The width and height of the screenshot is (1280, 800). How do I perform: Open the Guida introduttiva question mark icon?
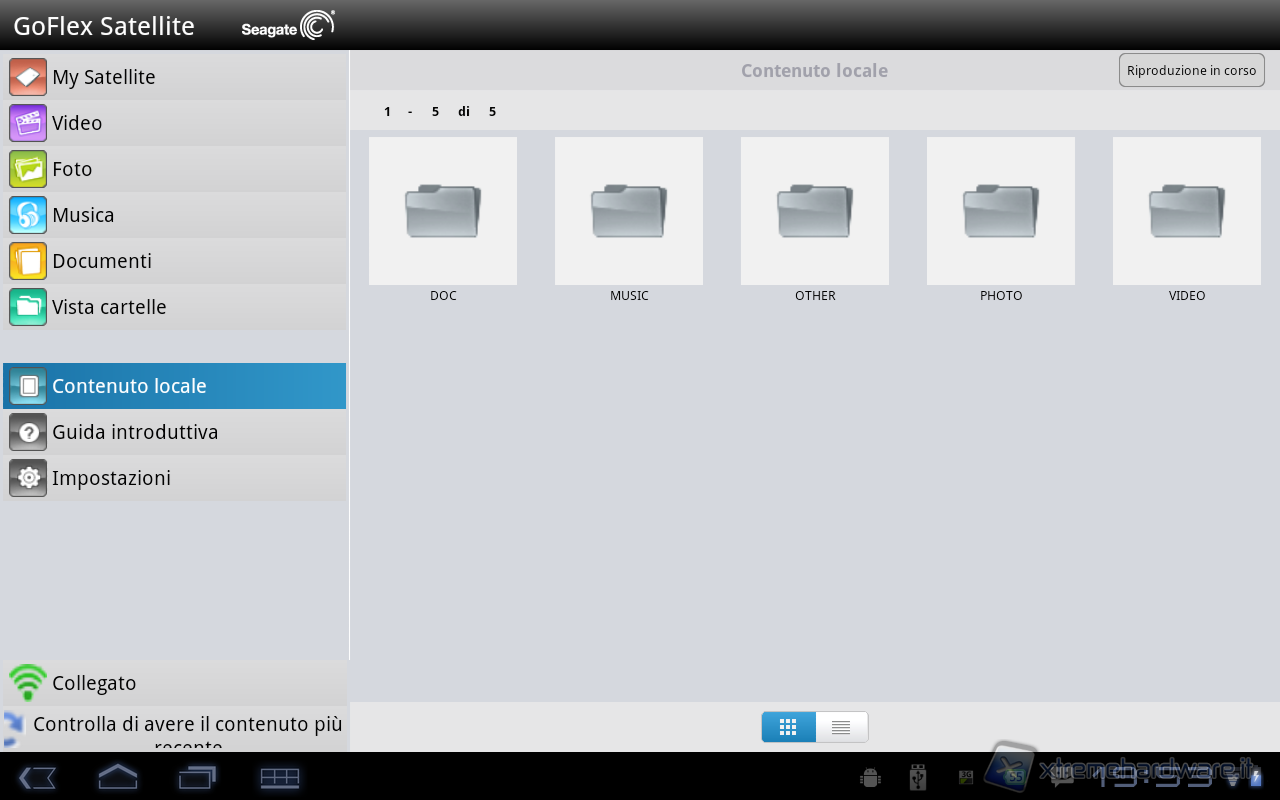click(x=28, y=432)
